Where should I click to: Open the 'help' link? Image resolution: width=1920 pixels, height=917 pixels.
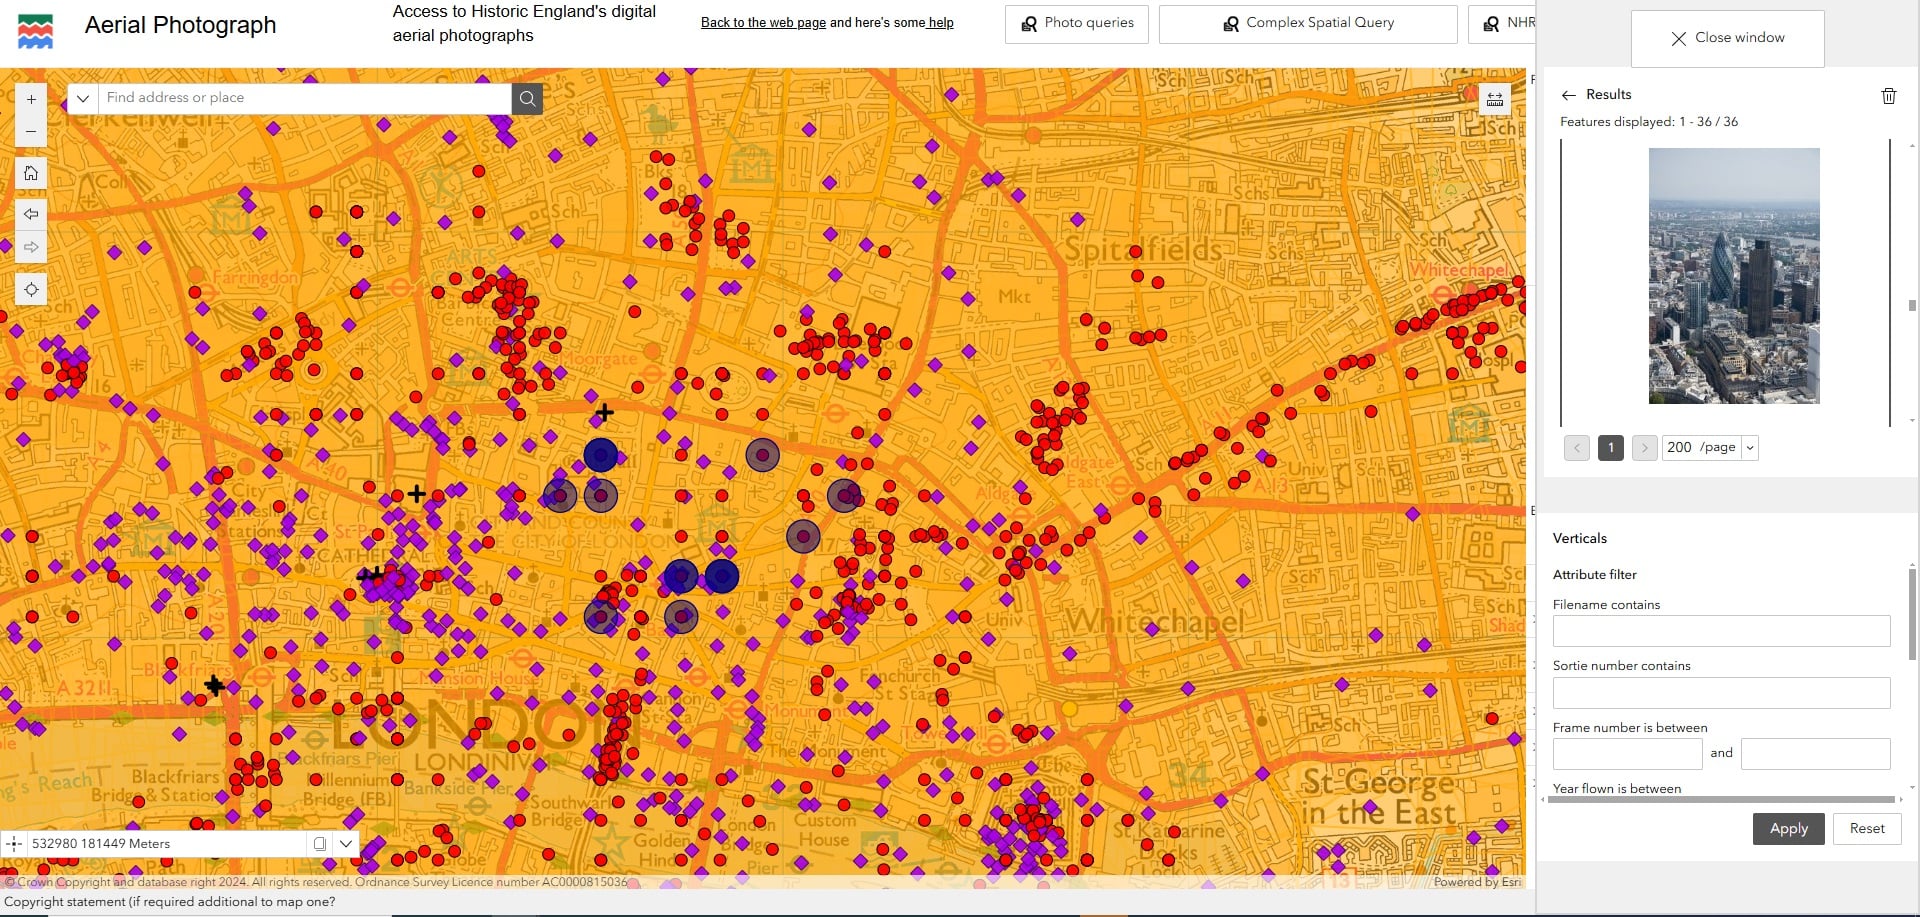point(941,23)
